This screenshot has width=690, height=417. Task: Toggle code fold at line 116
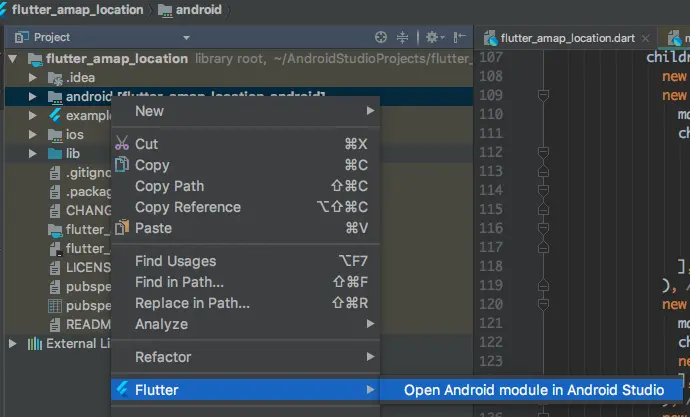pos(543,228)
